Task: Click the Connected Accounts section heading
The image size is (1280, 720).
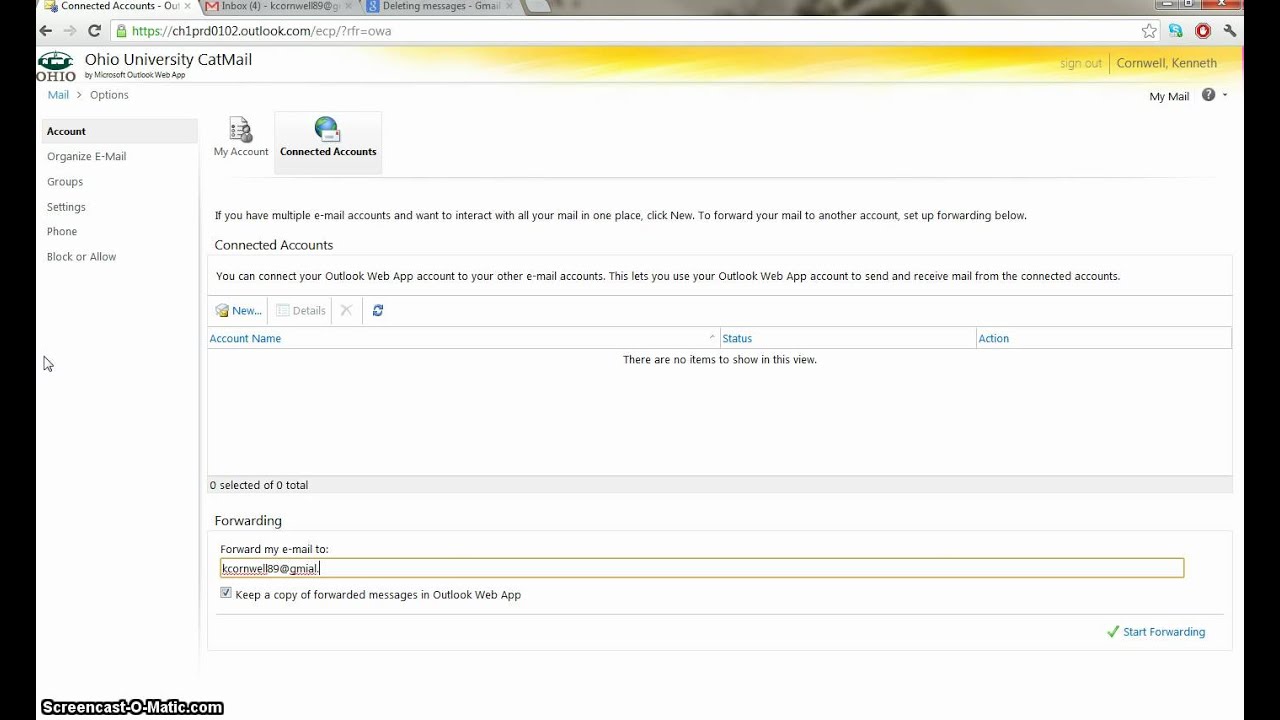Action: tap(274, 245)
